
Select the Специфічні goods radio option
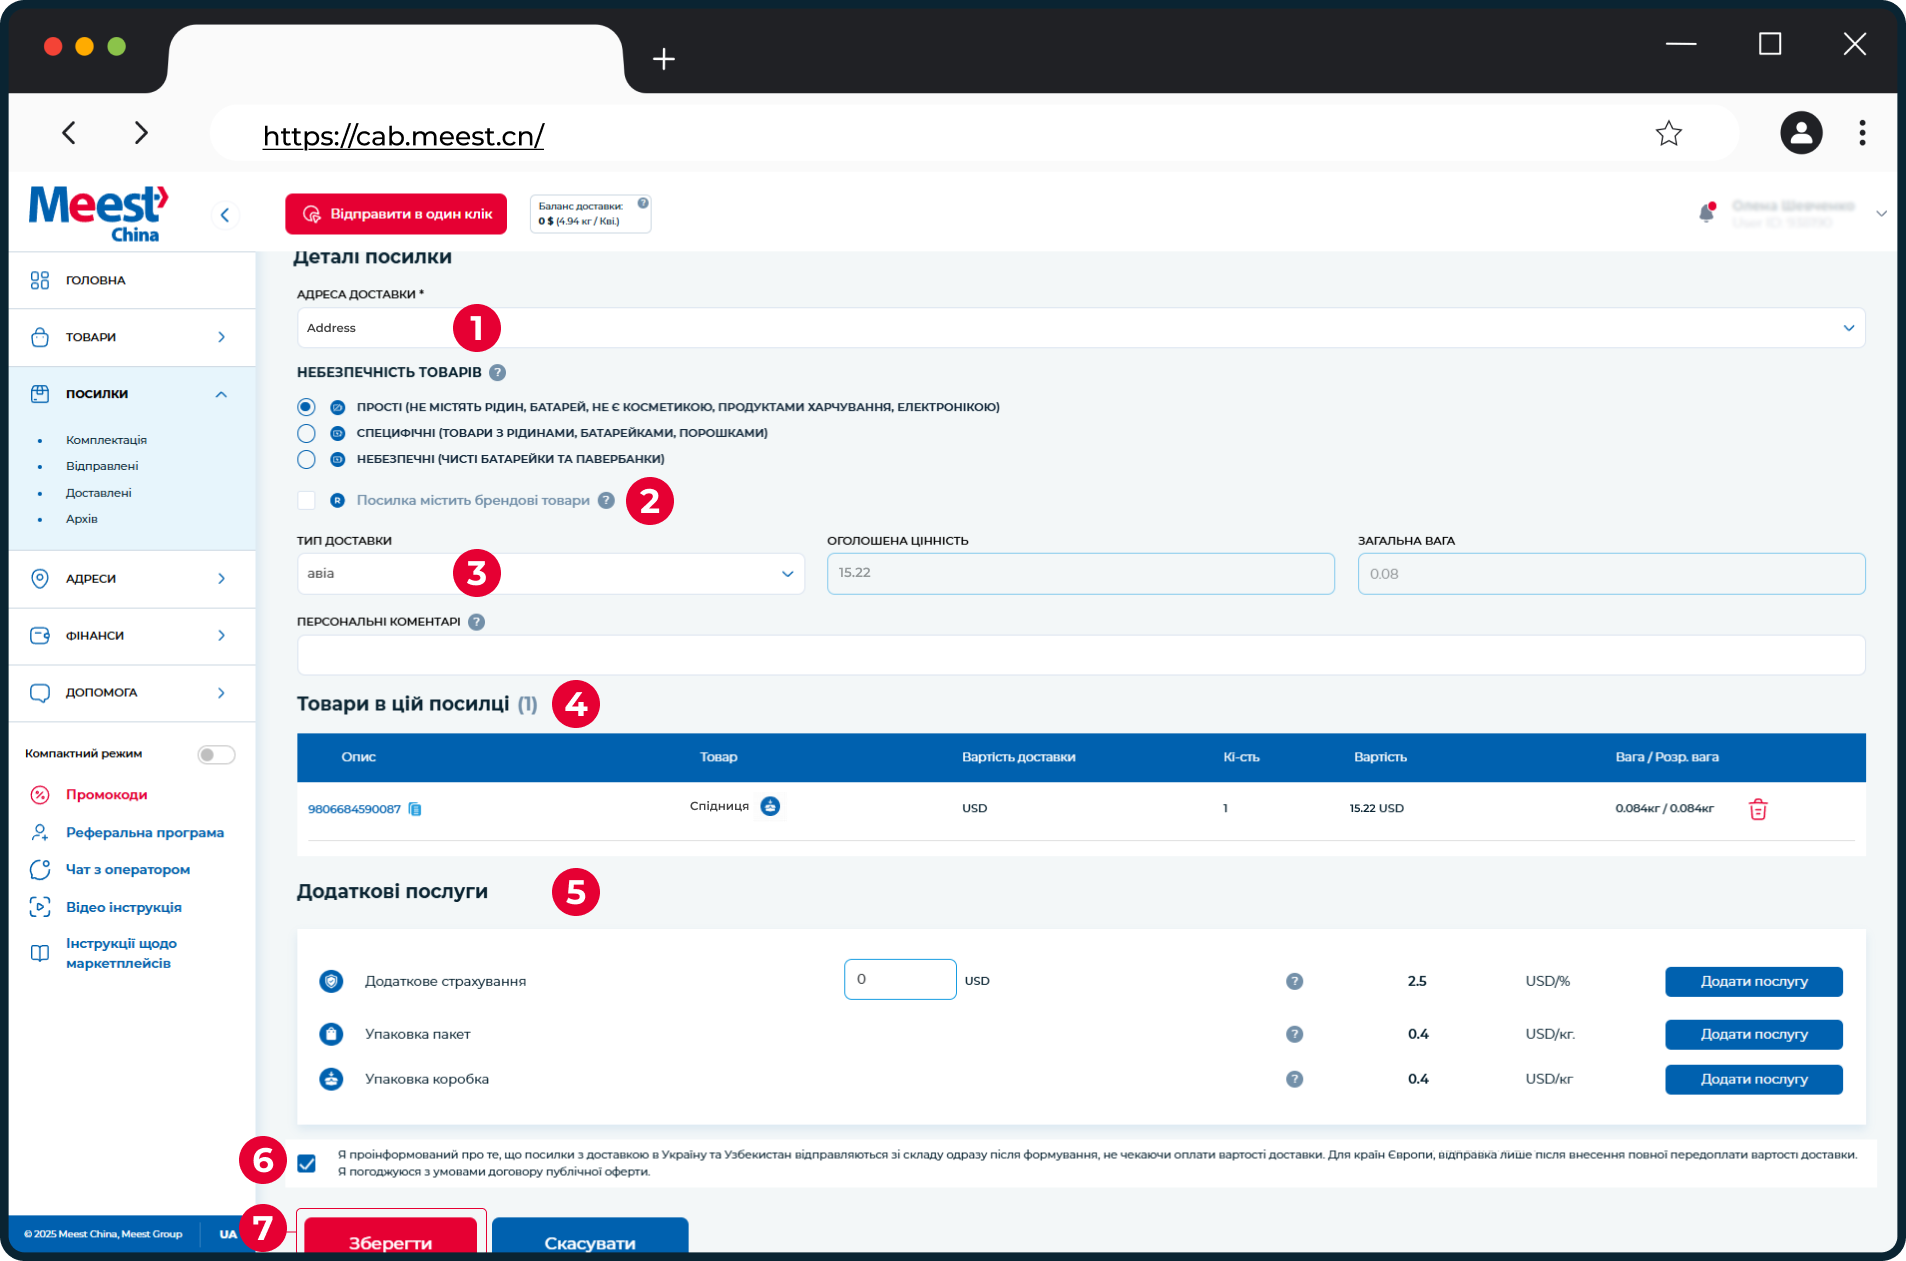click(x=306, y=433)
